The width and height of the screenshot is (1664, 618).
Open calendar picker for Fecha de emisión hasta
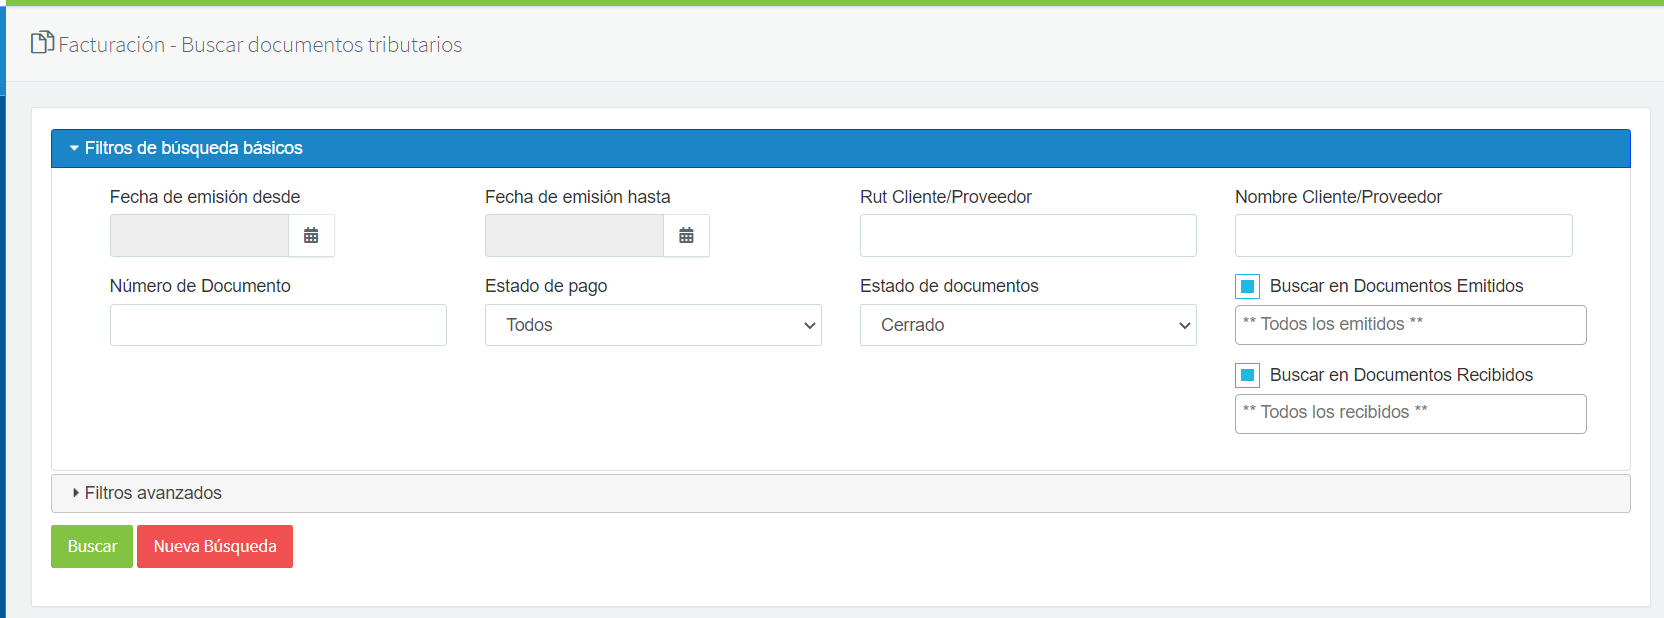pyautogui.click(x=686, y=236)
